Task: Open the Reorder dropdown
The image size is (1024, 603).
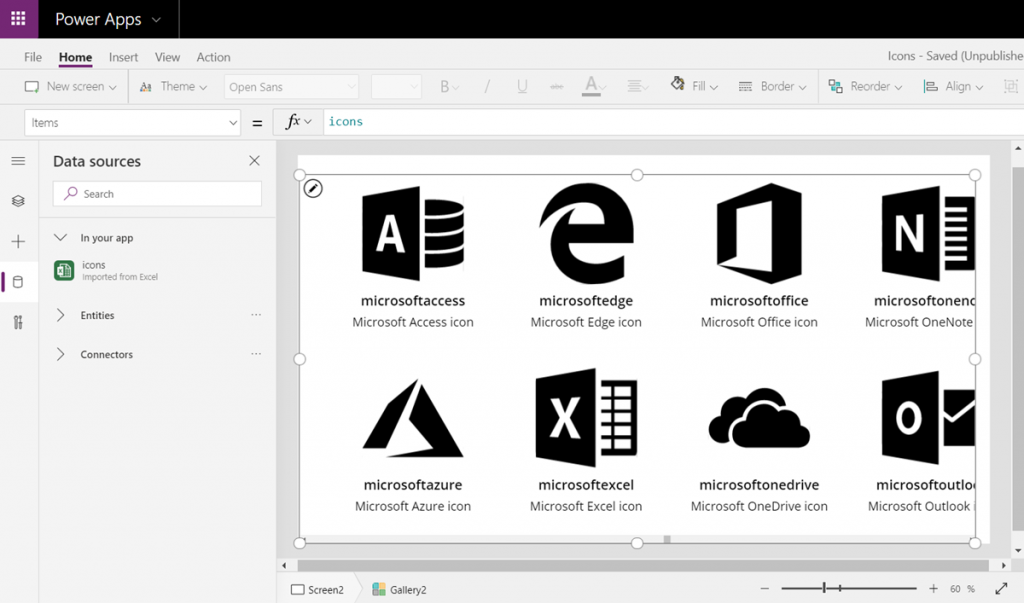Action: [x=865, y=86]
